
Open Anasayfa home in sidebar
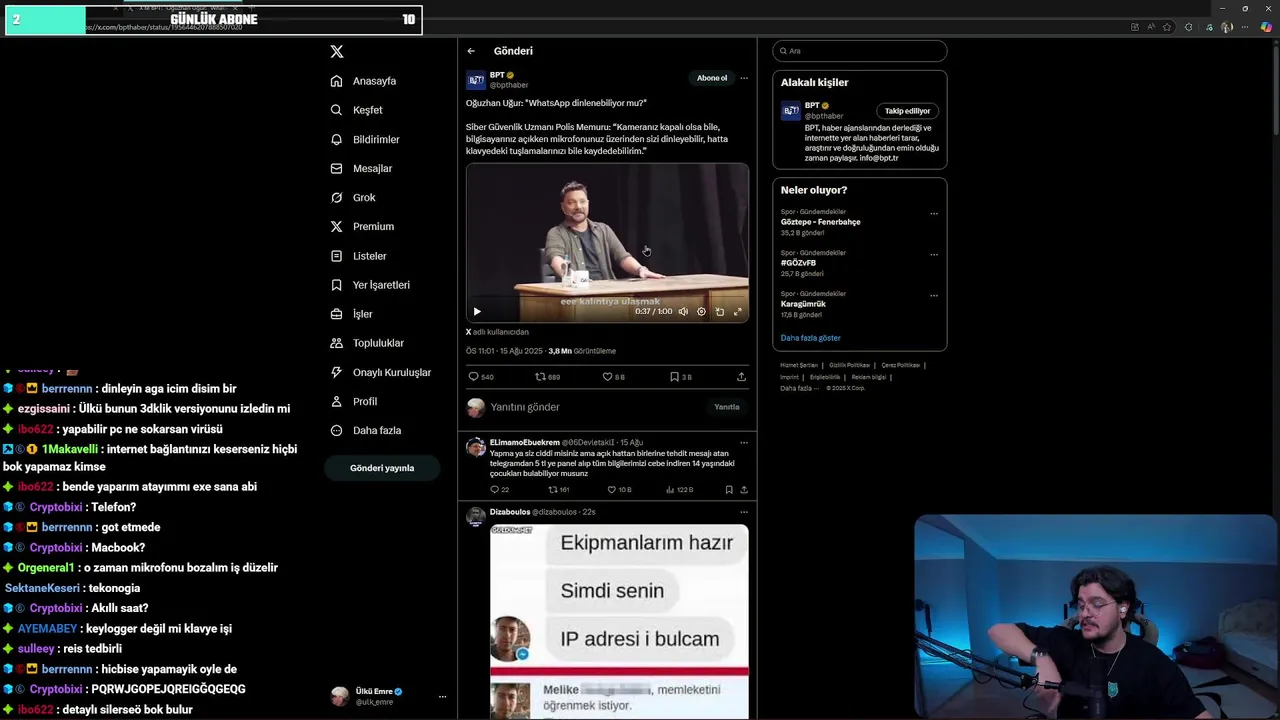click(364, 81)
